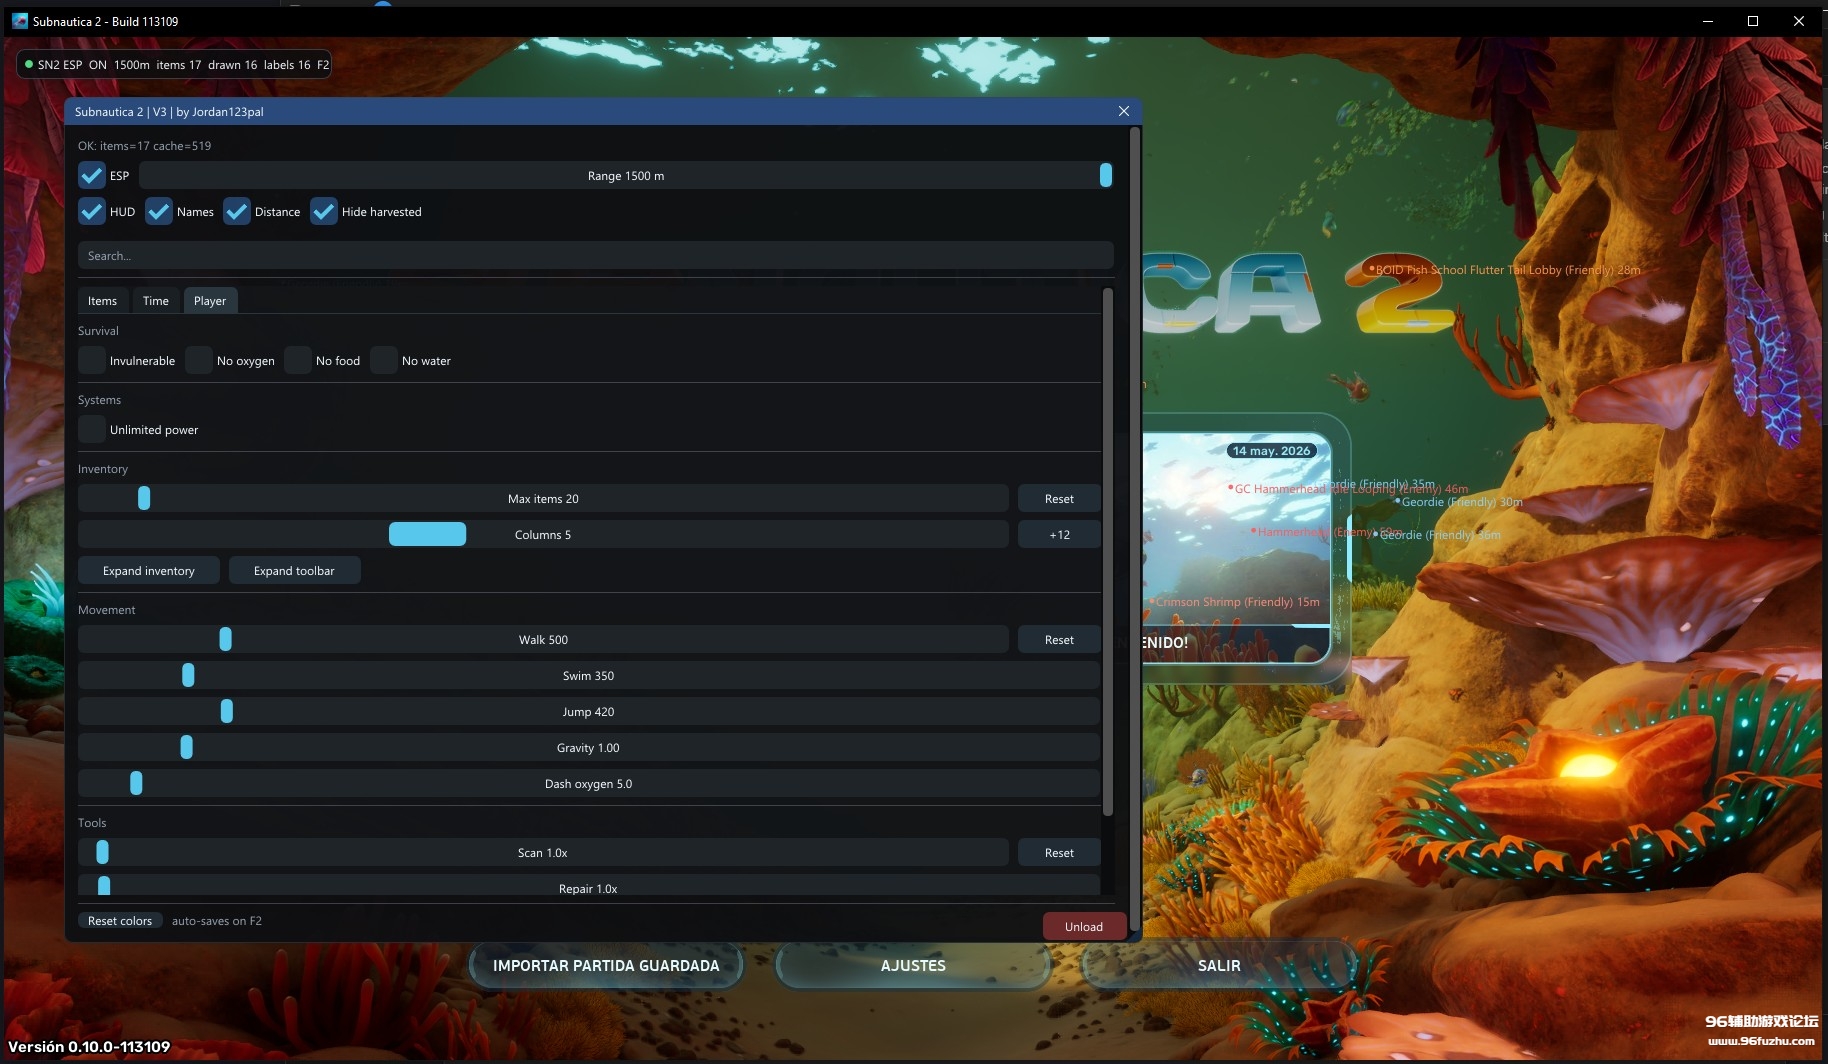Enable Unlimited power

click(x=92, y=430)
